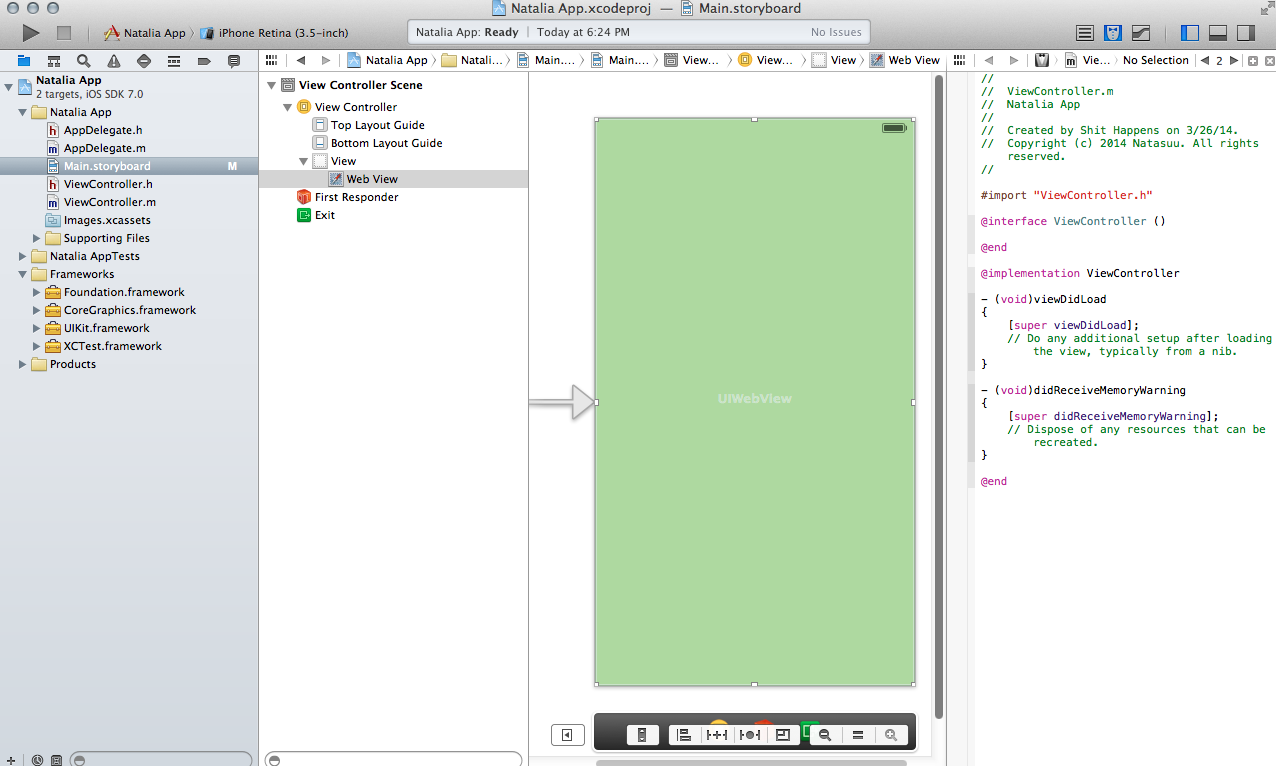
Task: Open the search navigator magnifier icon
Action: (x=84, y=61)
